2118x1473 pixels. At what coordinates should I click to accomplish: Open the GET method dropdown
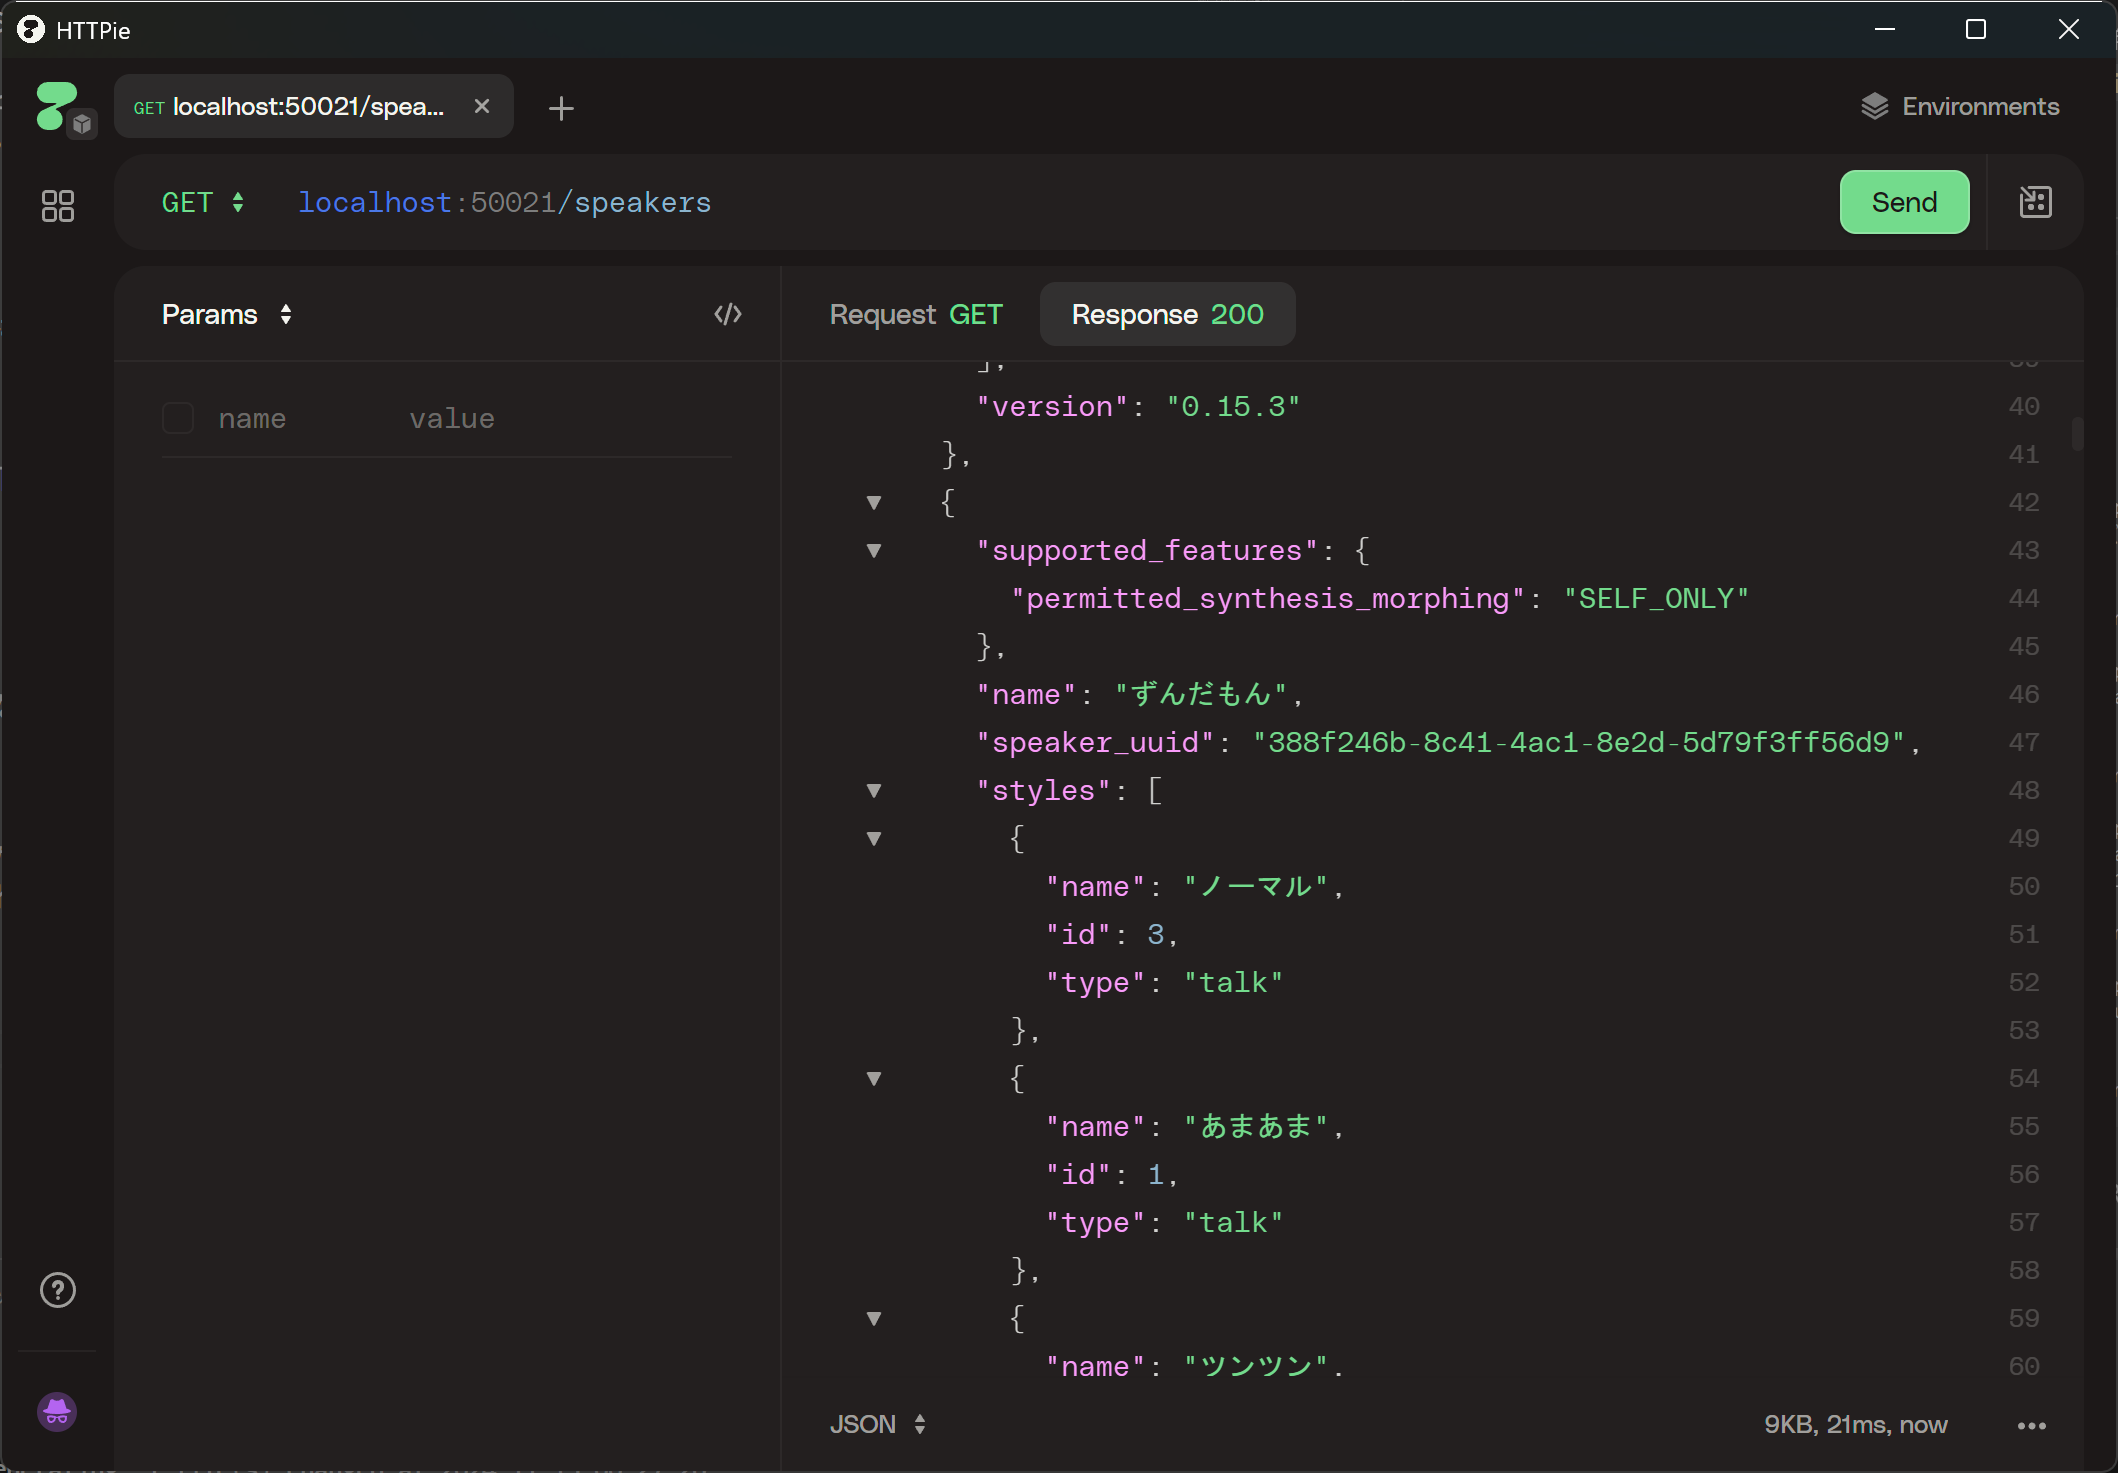pyautogui.click(x=203, y=203)
